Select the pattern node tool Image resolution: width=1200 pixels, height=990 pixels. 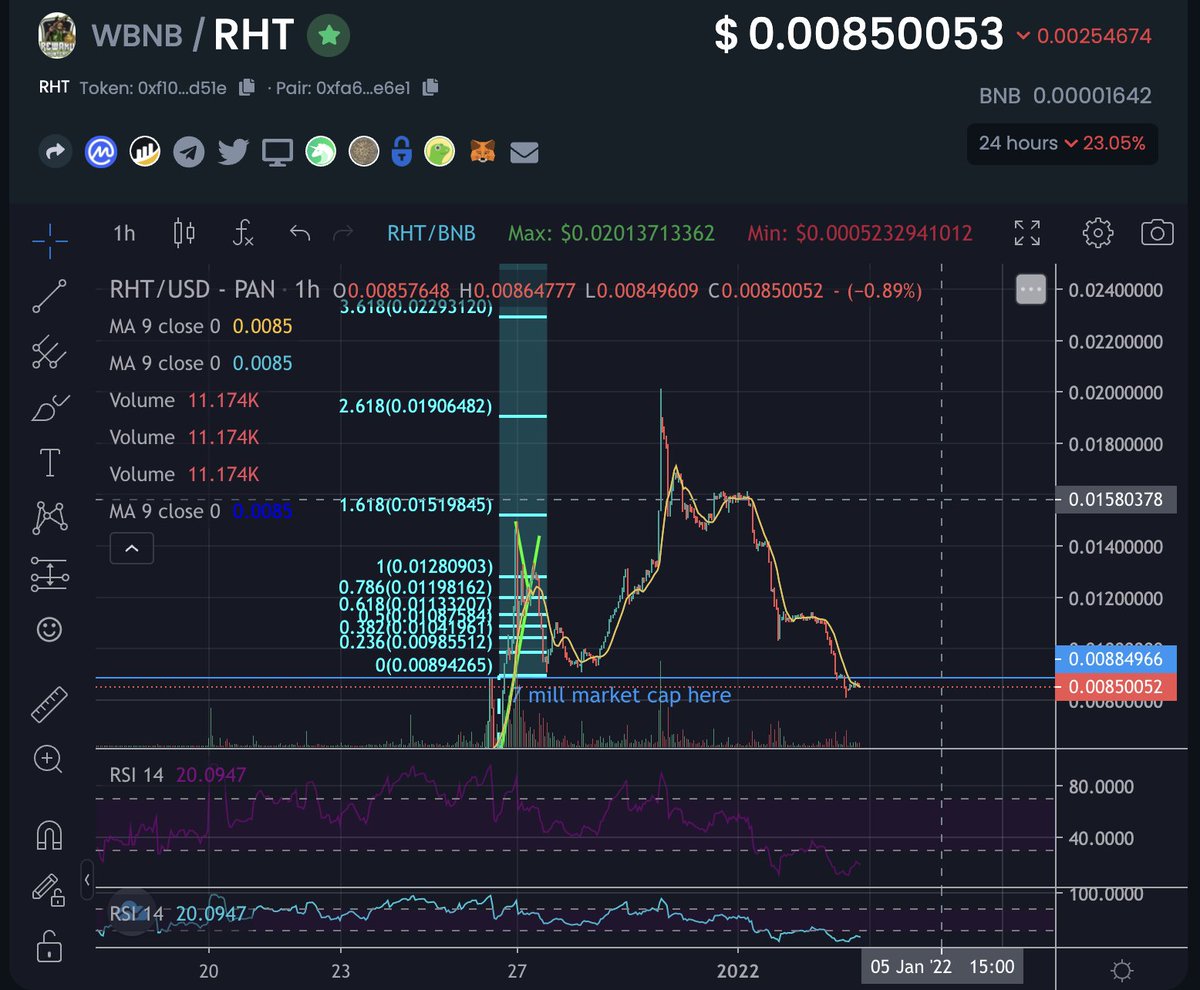49,517
